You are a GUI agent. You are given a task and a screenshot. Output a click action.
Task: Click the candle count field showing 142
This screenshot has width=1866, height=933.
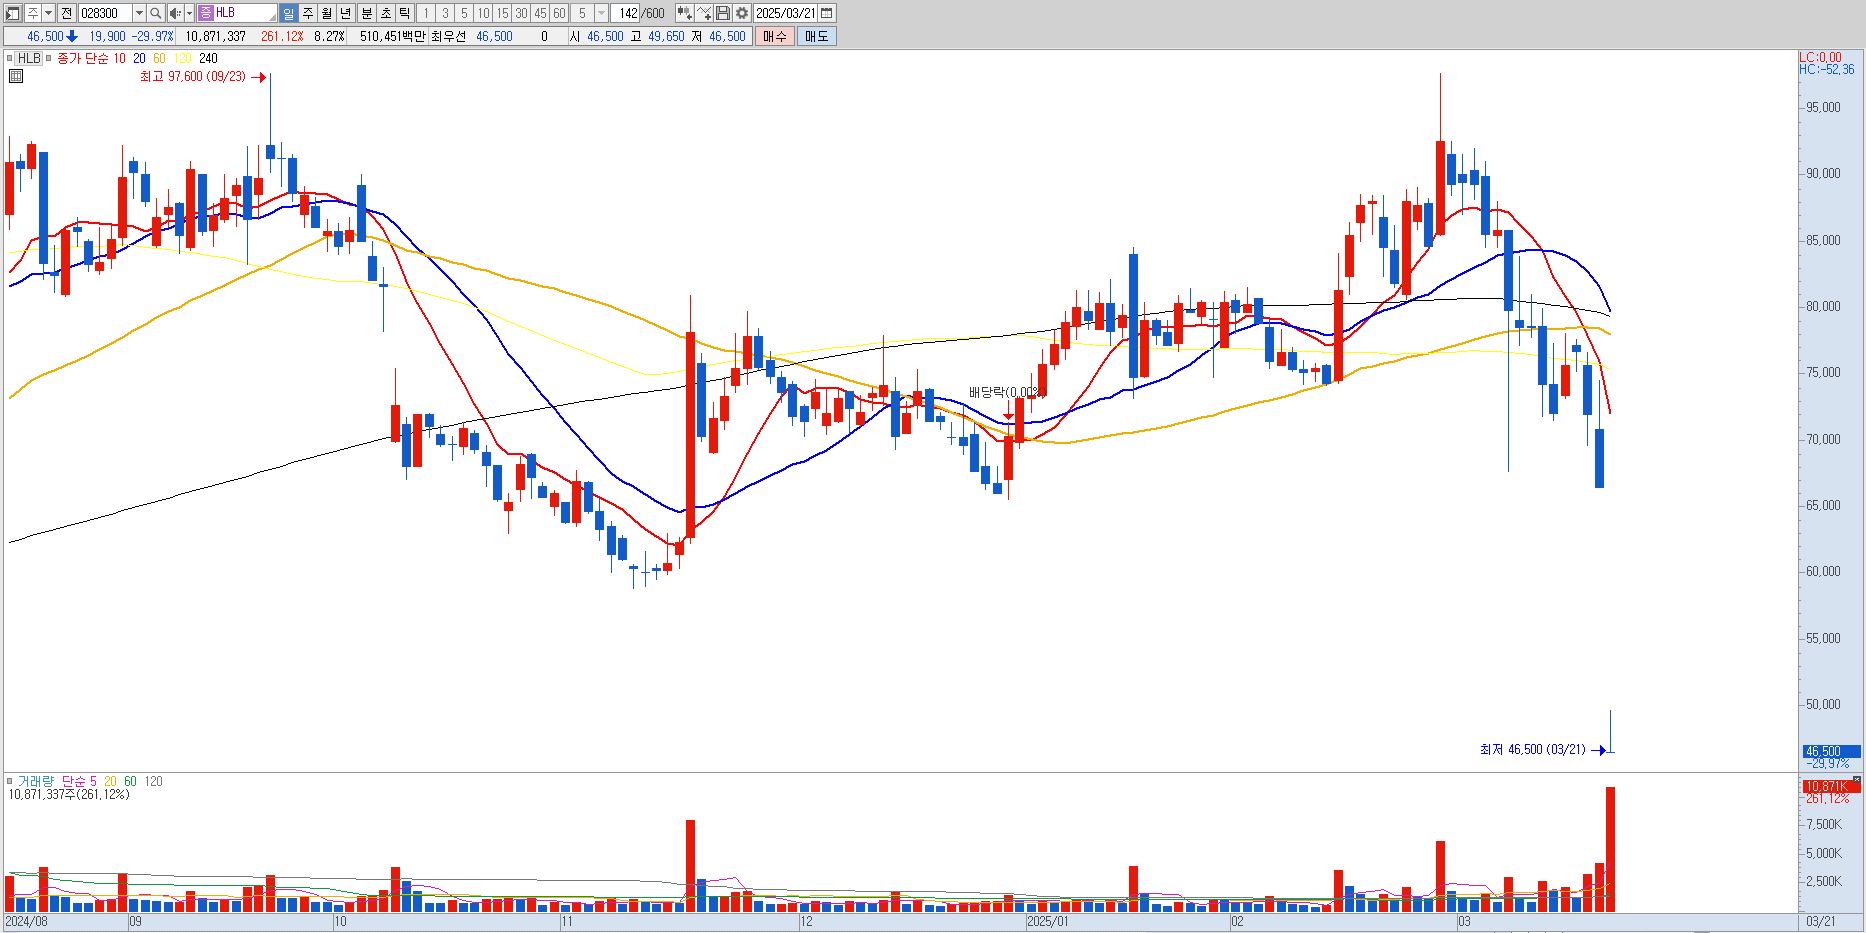pos(627,13)
